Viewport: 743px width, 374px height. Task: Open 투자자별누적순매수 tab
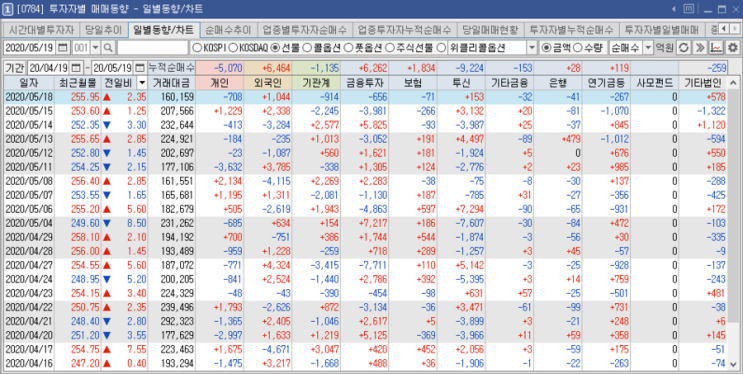571,29
